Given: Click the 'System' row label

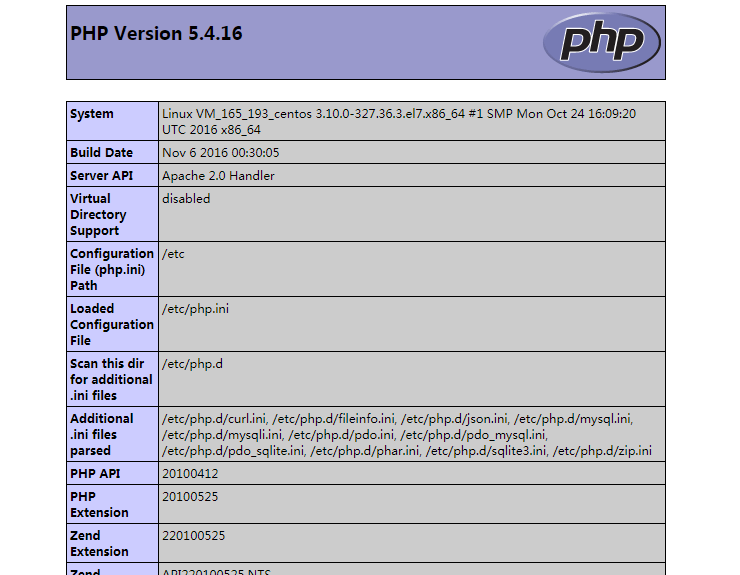Looking at the screenshot, I should click(92, 114).
